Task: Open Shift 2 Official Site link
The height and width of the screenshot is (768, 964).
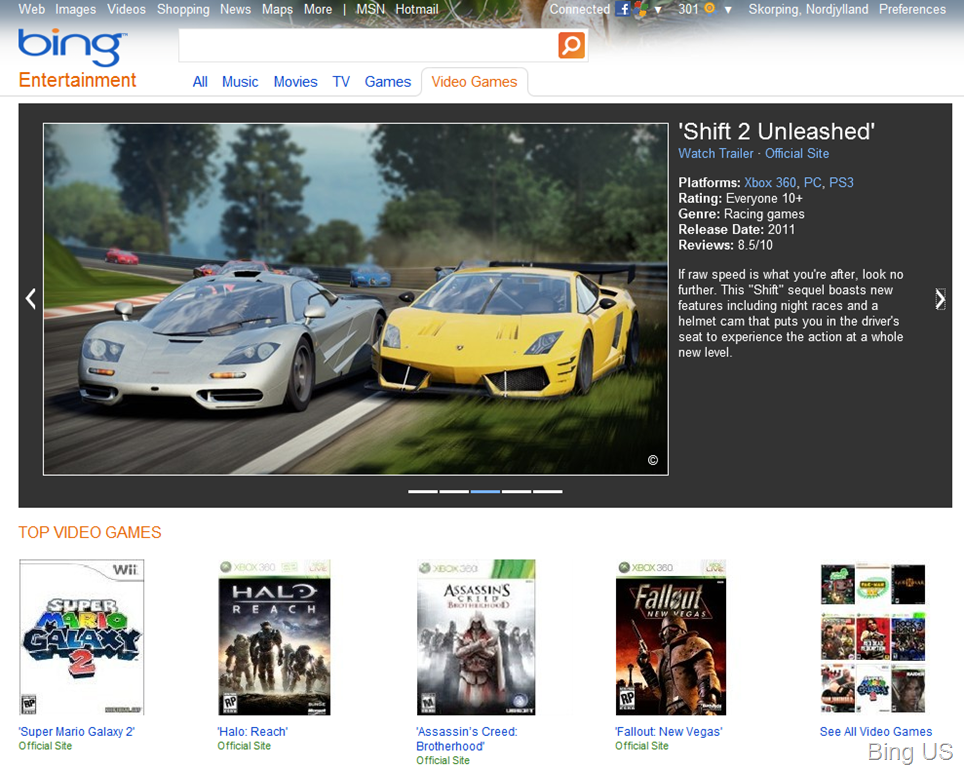Action: (797, 154)
